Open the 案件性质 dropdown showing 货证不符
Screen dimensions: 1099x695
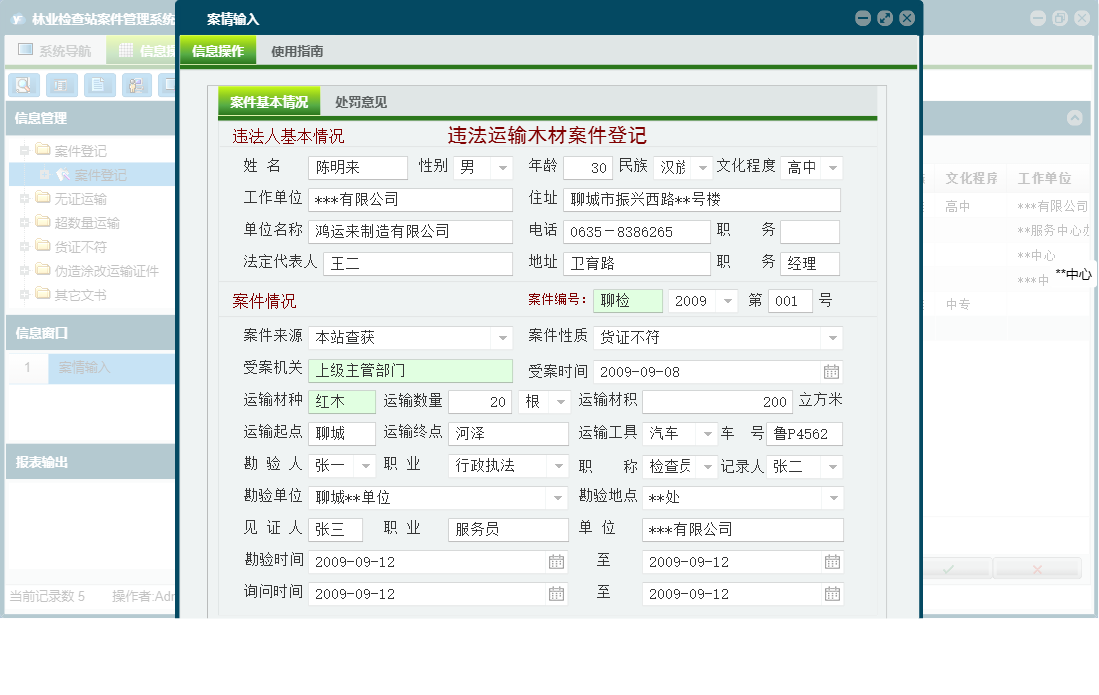831,338
